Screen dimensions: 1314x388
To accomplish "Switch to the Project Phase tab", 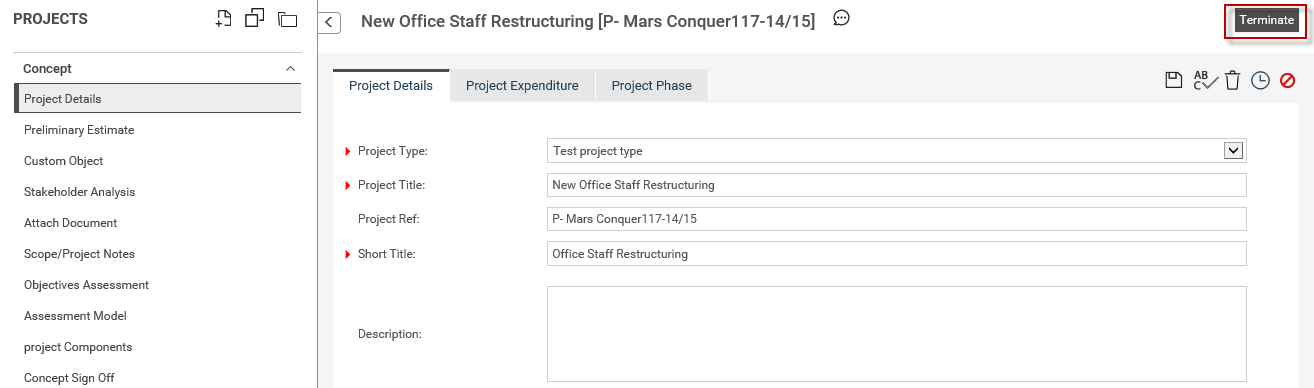I will click(652, 86).
